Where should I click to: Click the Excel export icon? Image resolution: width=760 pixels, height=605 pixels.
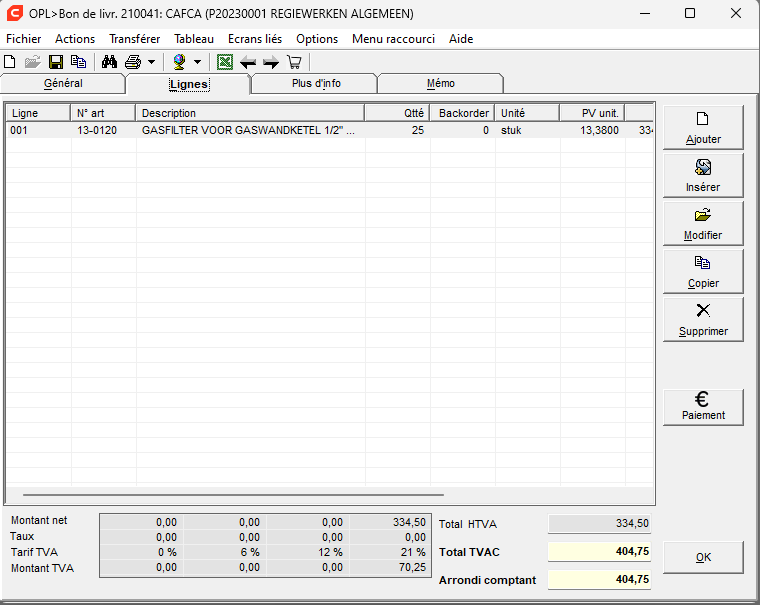click(225, 62)
